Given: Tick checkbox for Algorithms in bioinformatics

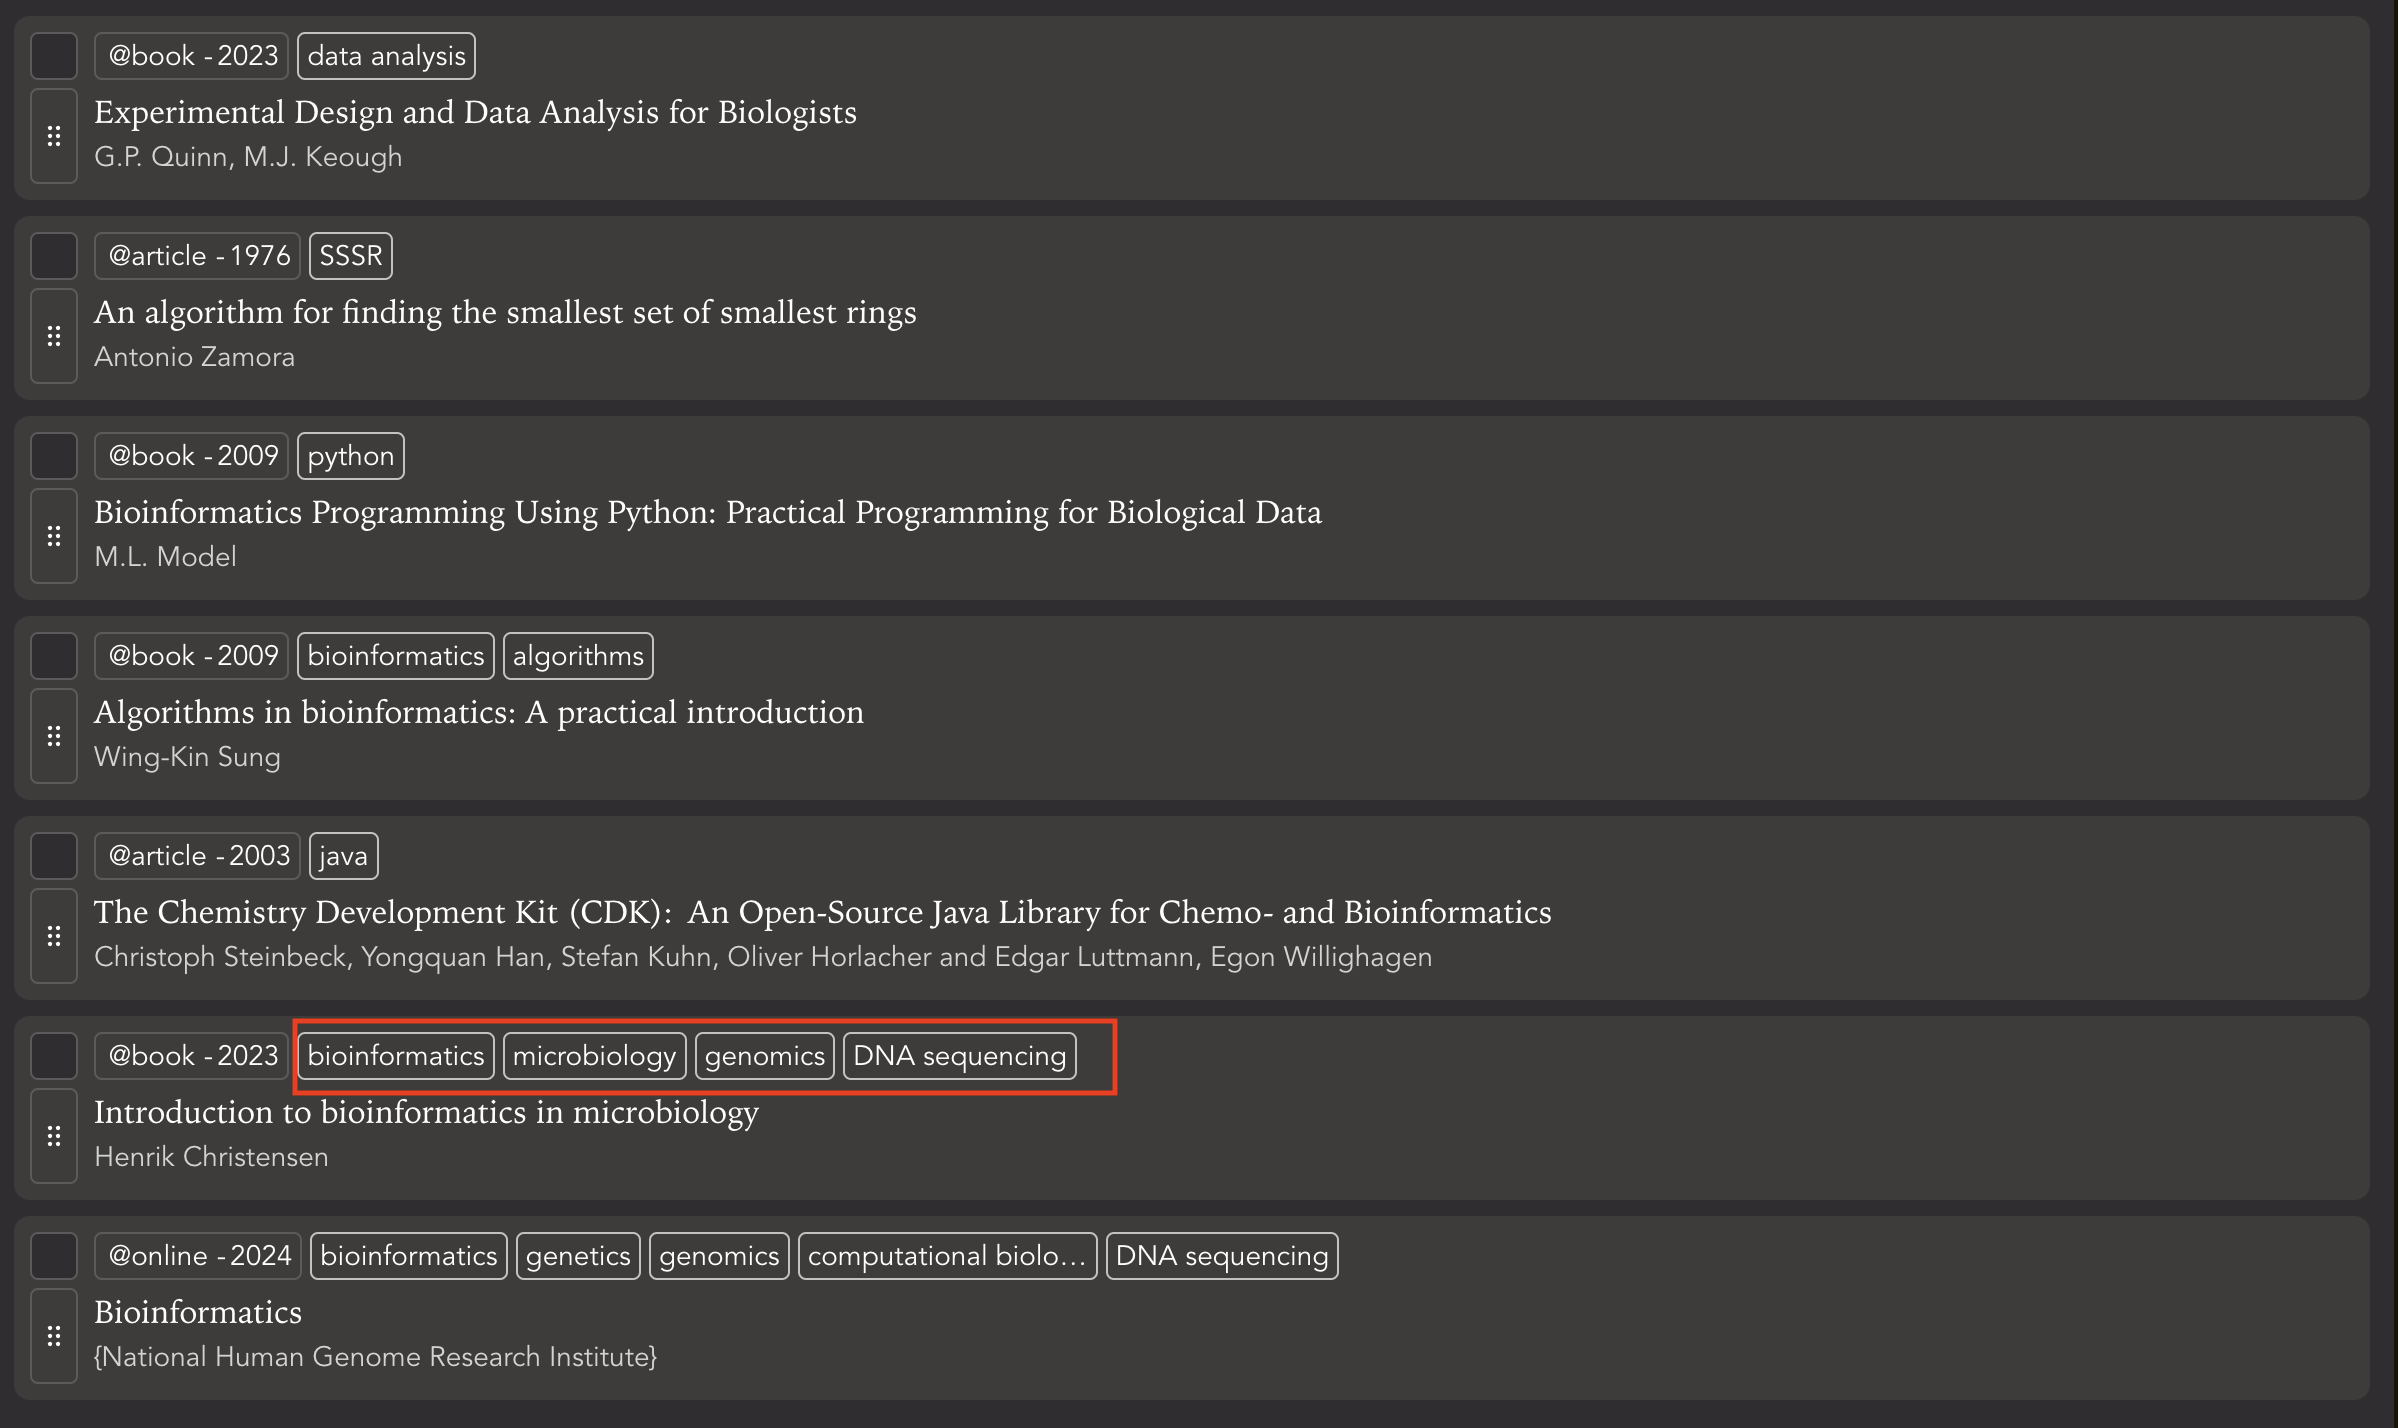Looking at the screenshot, I should click(54, 656).
